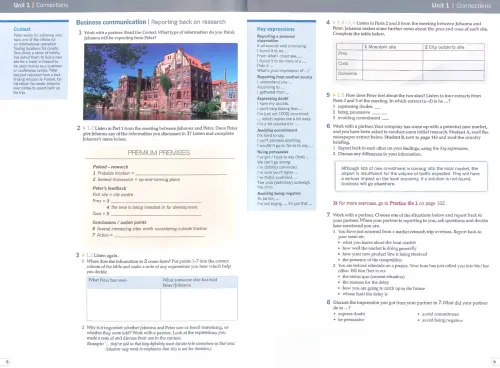Viewport: 500px width, 368px height.
Task: Click the 'Unit 1 Connections' header on right page
Action: point(461,5)
